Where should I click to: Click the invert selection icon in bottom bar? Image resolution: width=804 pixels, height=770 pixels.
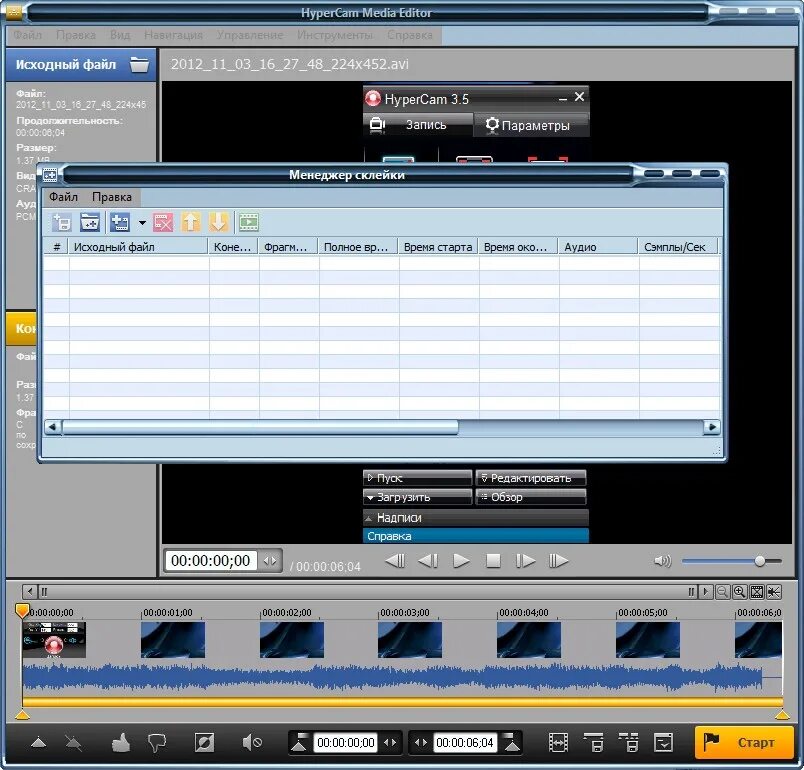pyautogui.click(x=204, y=743)
